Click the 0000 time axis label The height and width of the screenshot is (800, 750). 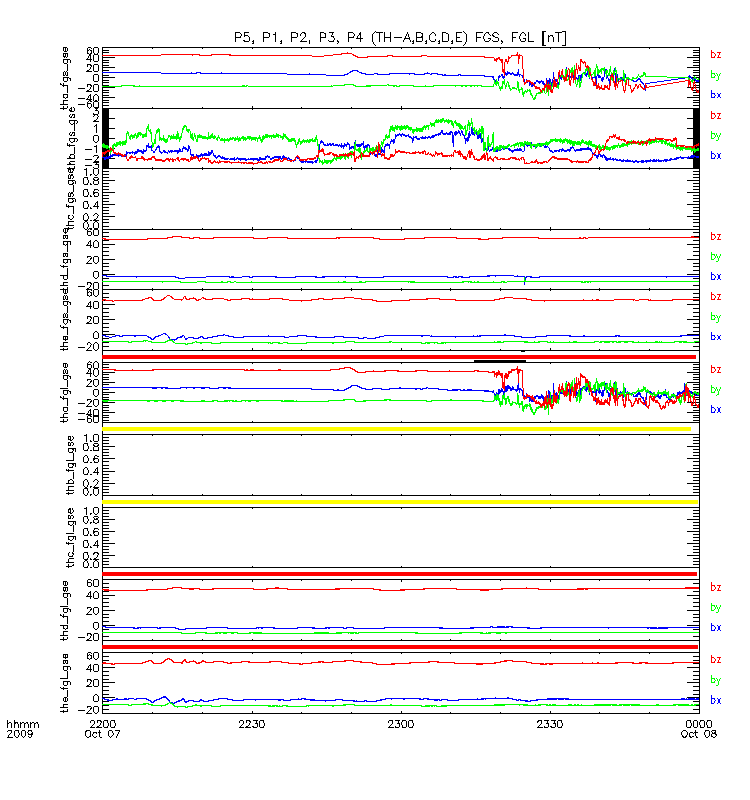coord(698,724)
